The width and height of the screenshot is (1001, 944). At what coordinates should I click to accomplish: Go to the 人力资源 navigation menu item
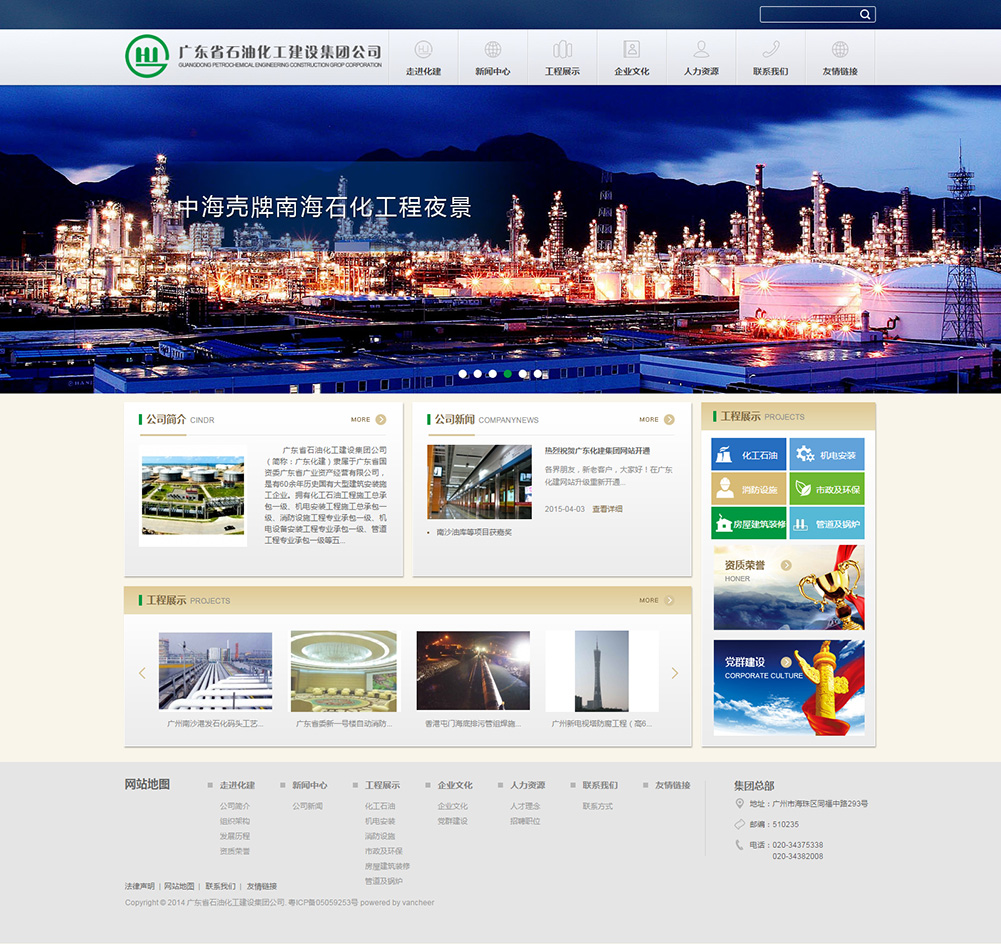[701, 58]
